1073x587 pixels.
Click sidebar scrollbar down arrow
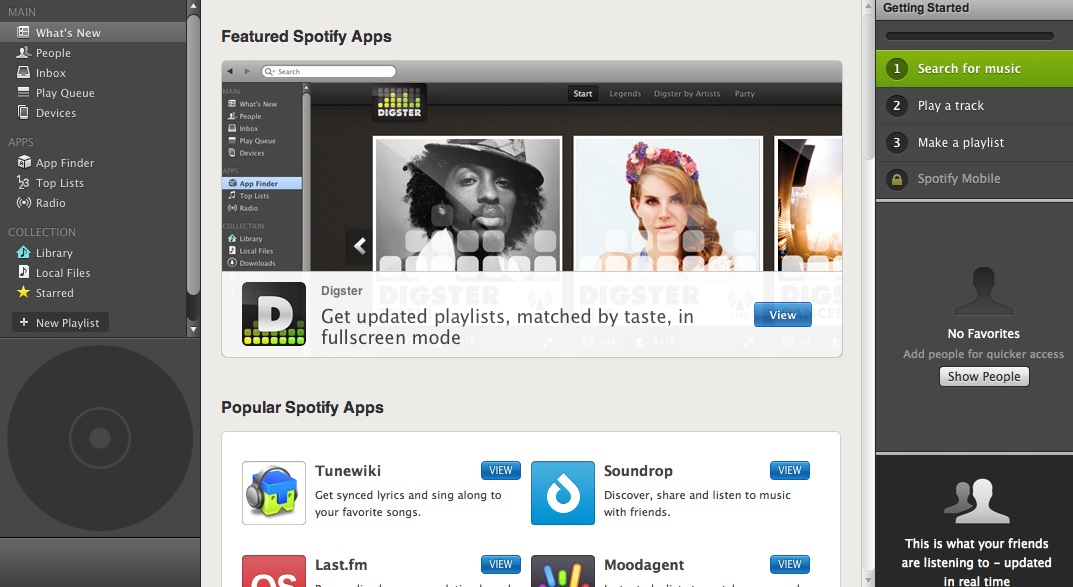tap(194, 329)
